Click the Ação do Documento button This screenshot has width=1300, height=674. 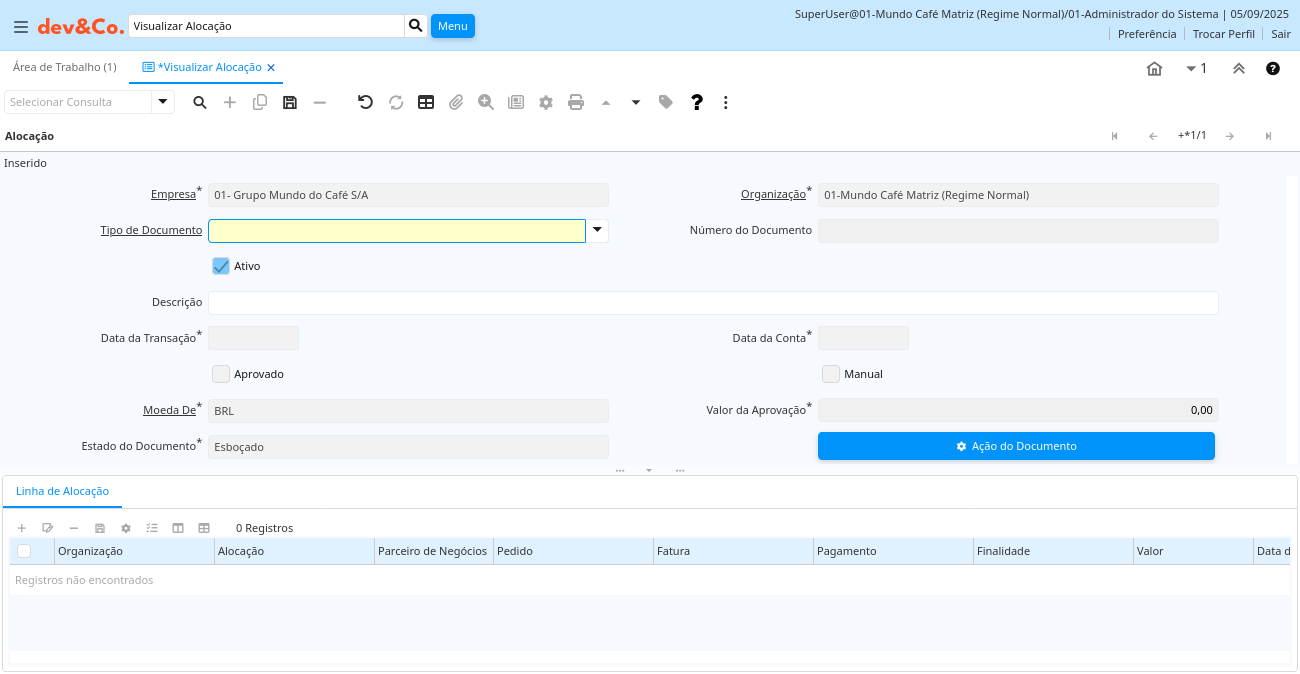coord(1016,446)
